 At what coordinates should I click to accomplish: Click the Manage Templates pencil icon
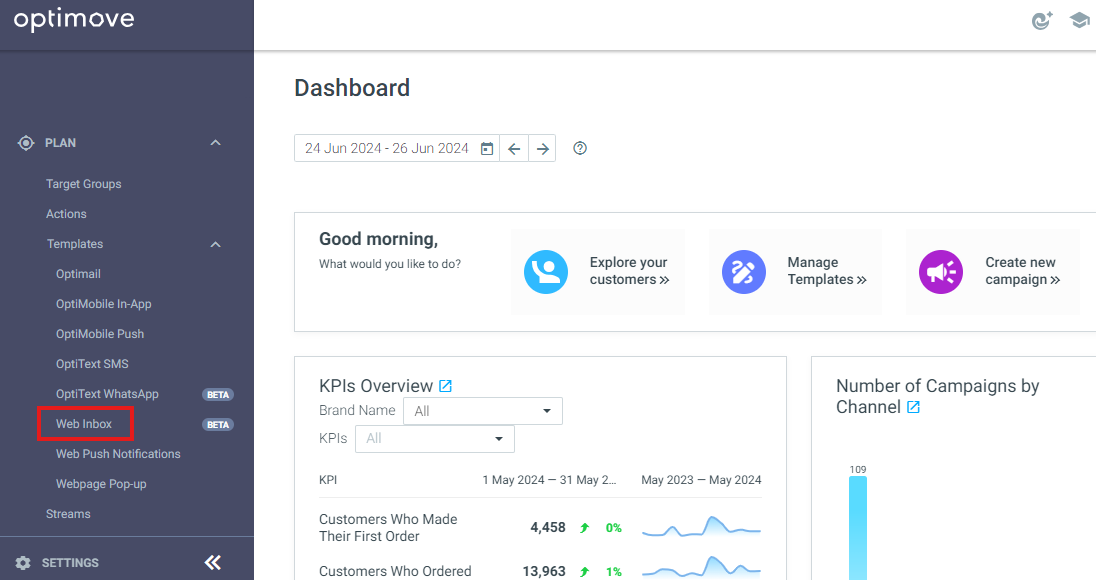(744, 272)
